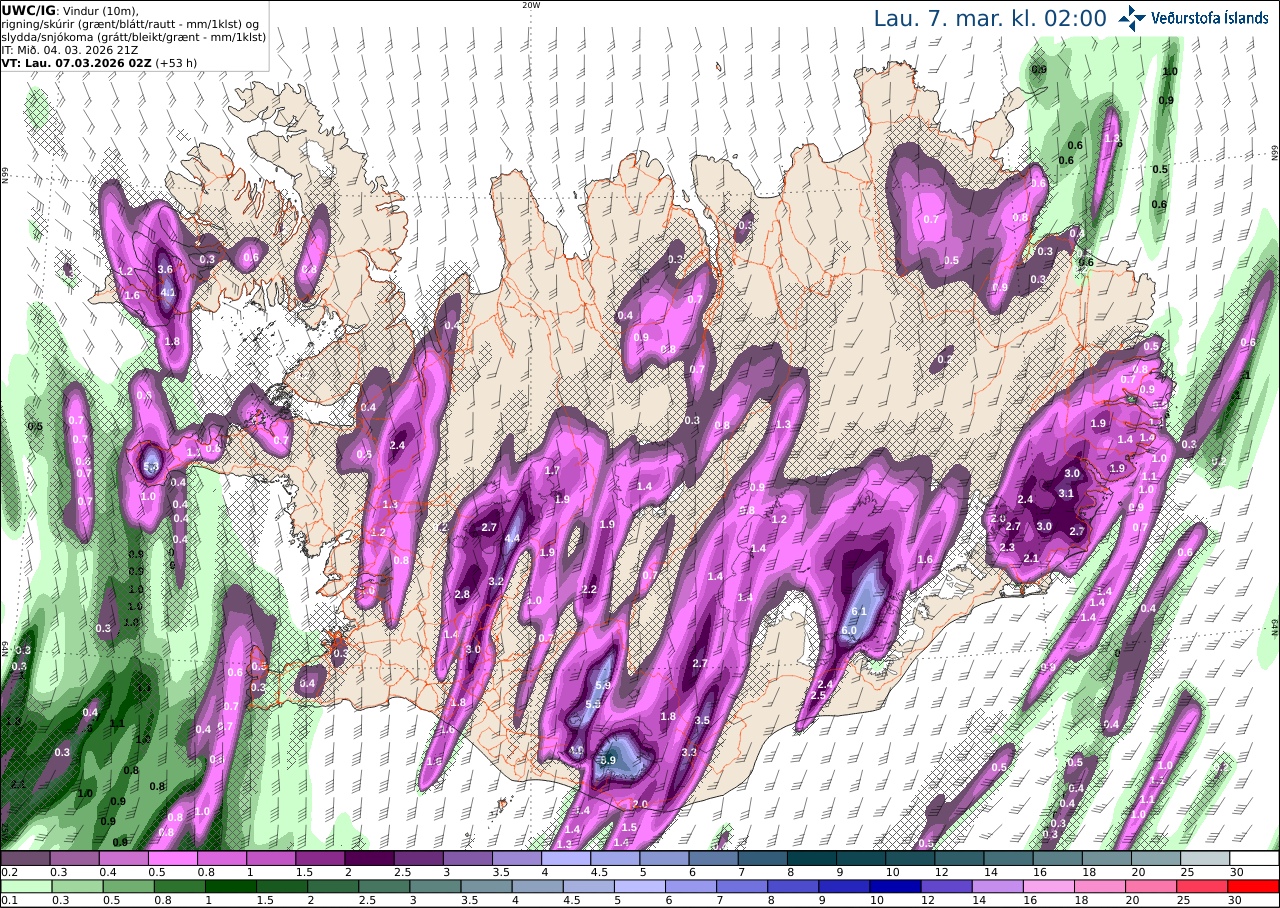Image resolution: width=1280 pixels, height=908 pixels.
Task: Pick the grayish 25 swatch in upper legend row
Action: click(x=1205, y=858)
